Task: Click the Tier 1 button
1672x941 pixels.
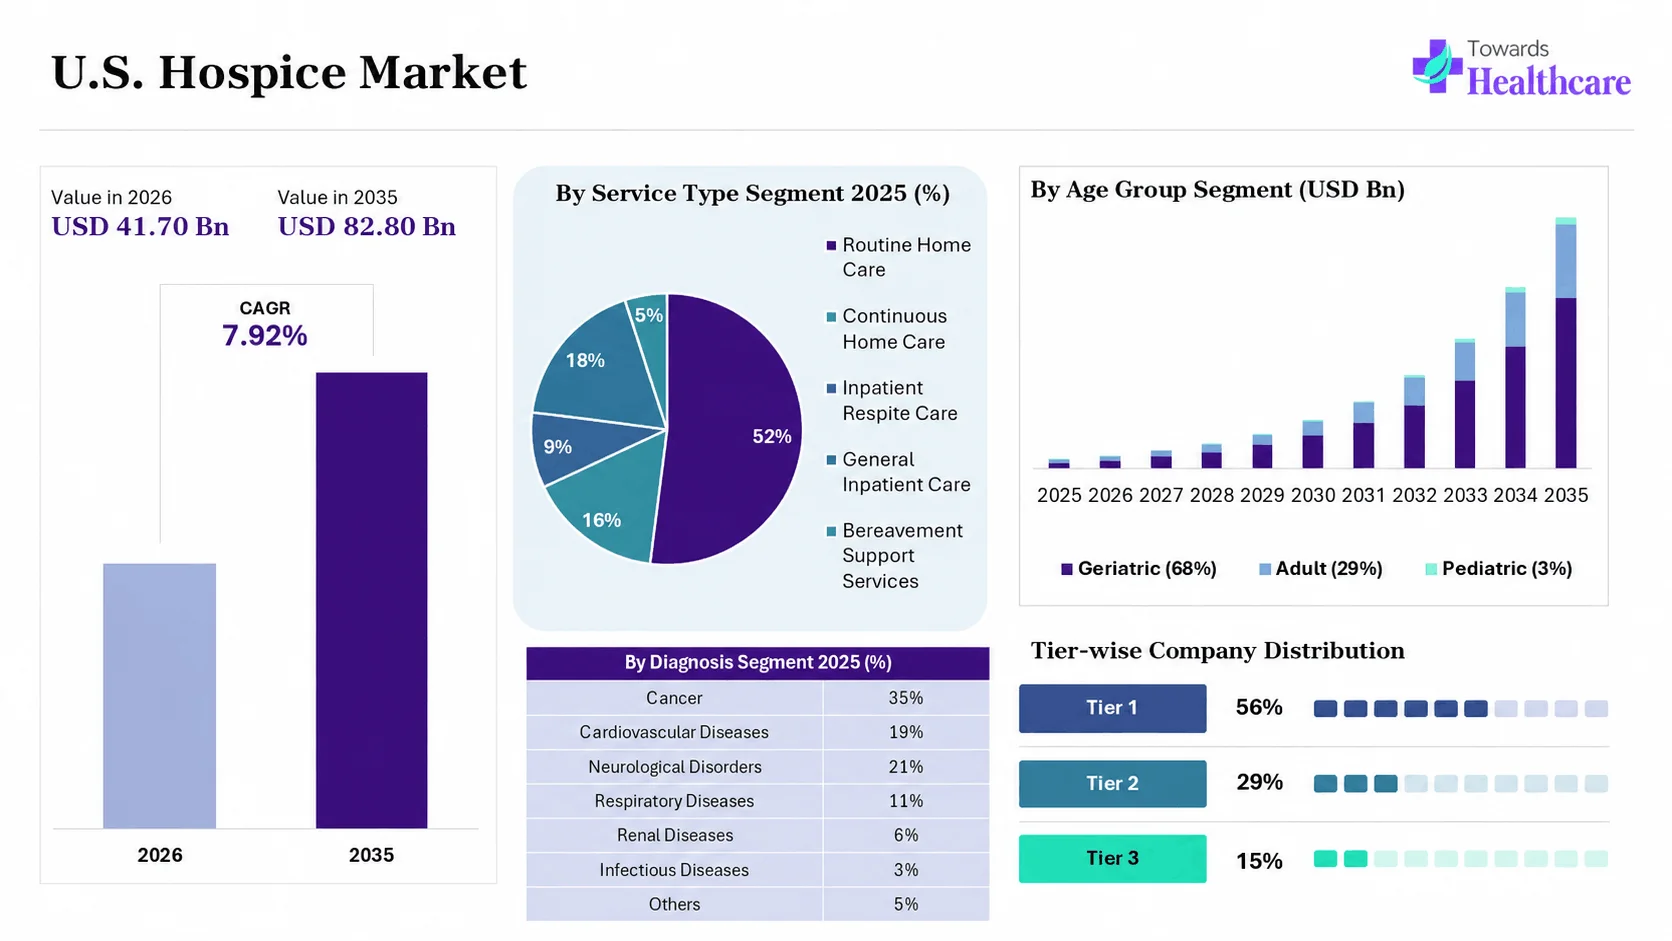Action: point(1112,708)
